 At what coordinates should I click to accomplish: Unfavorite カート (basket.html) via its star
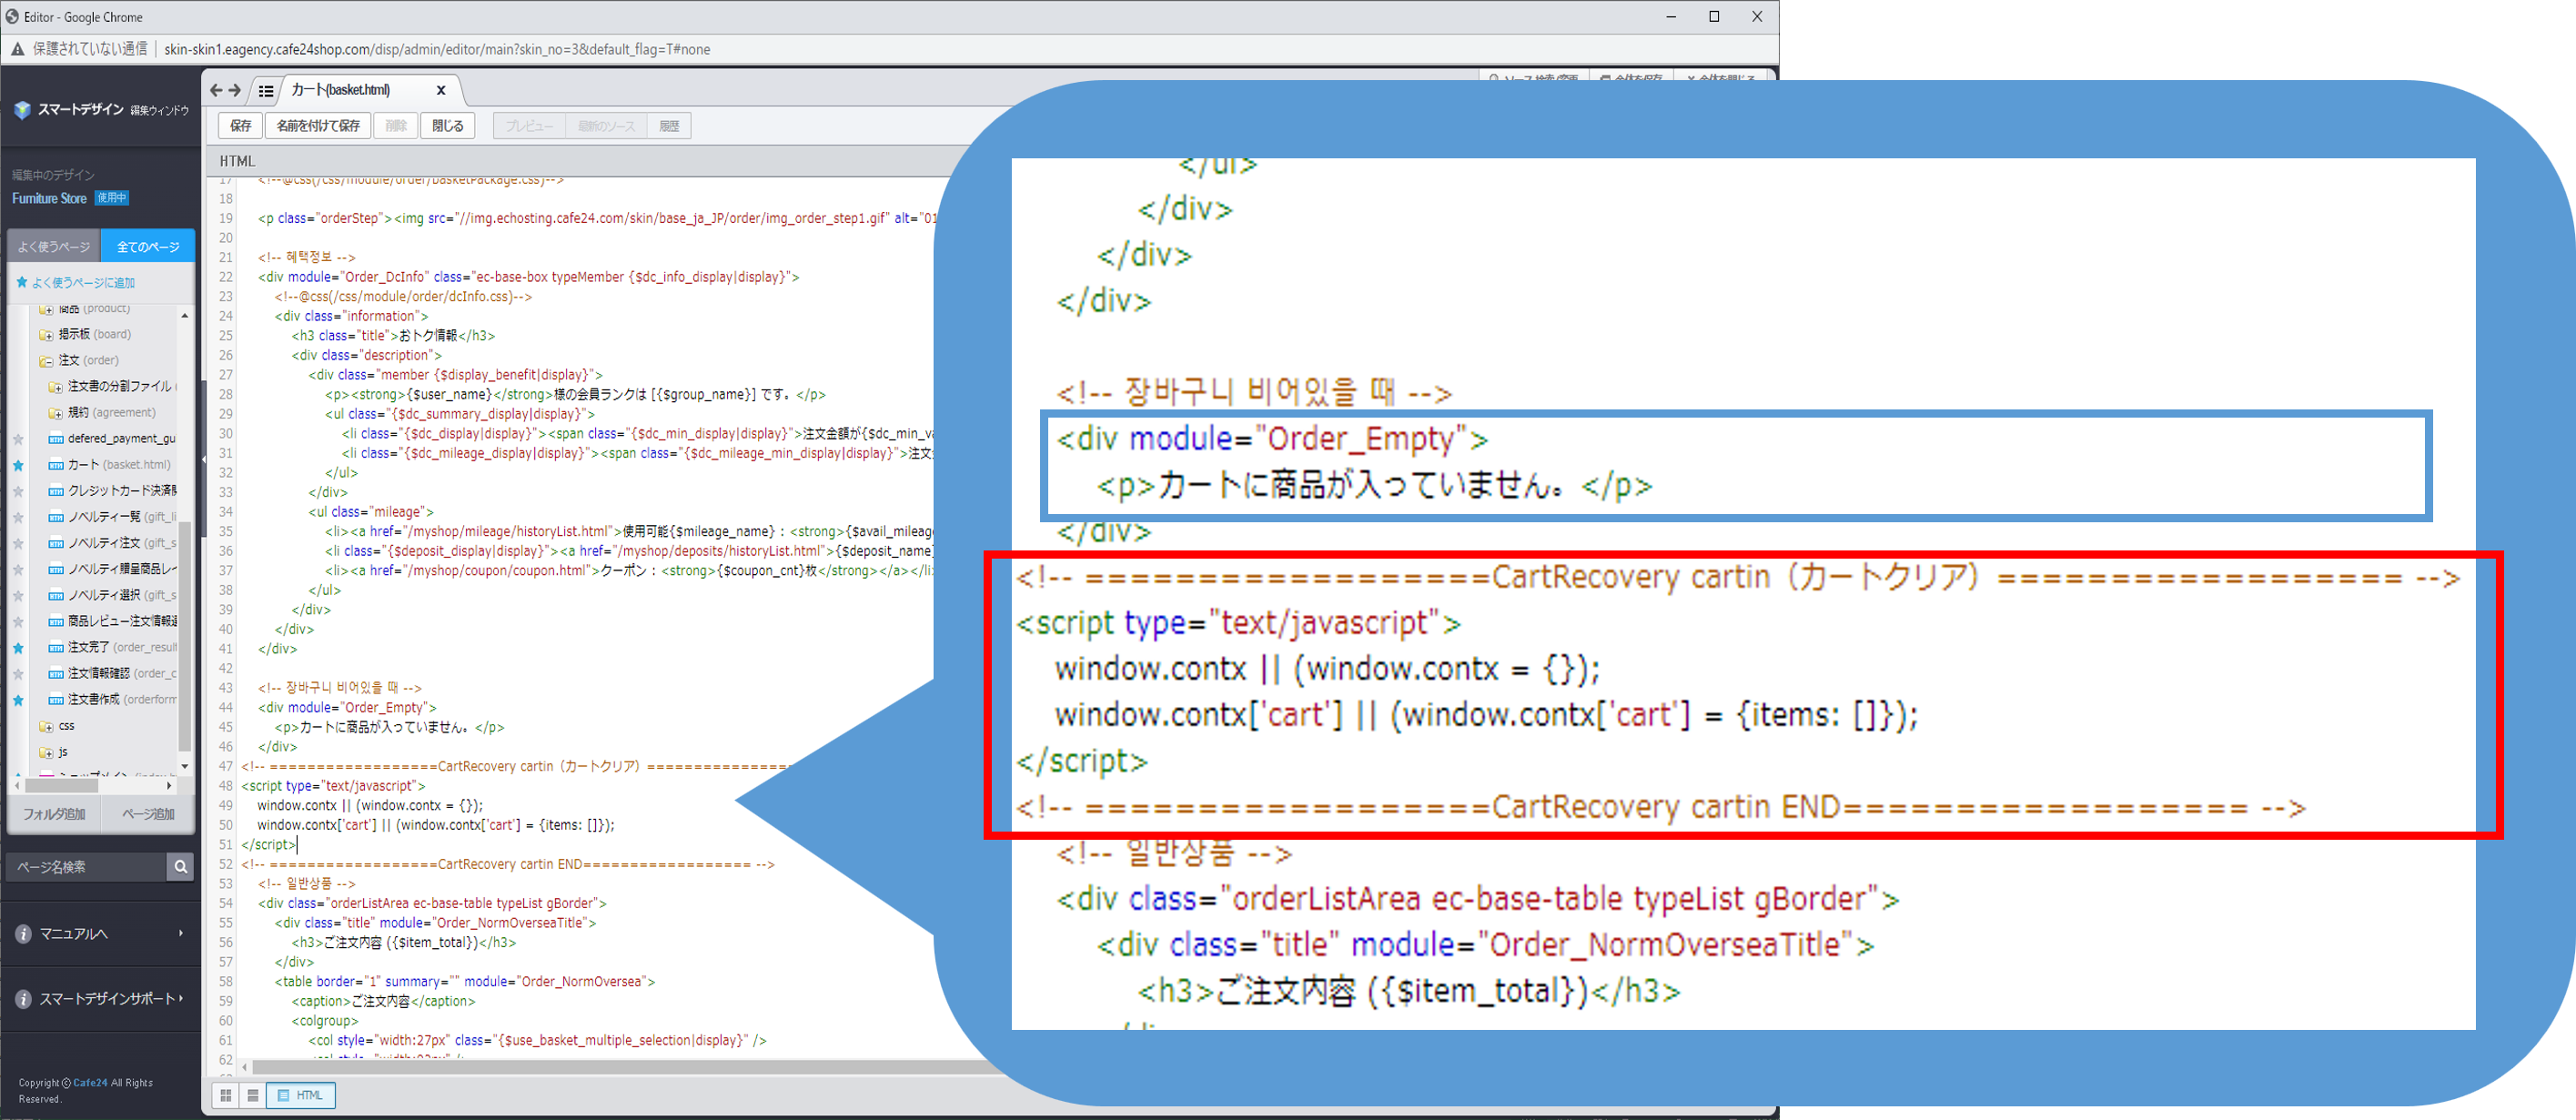(18, 465)
